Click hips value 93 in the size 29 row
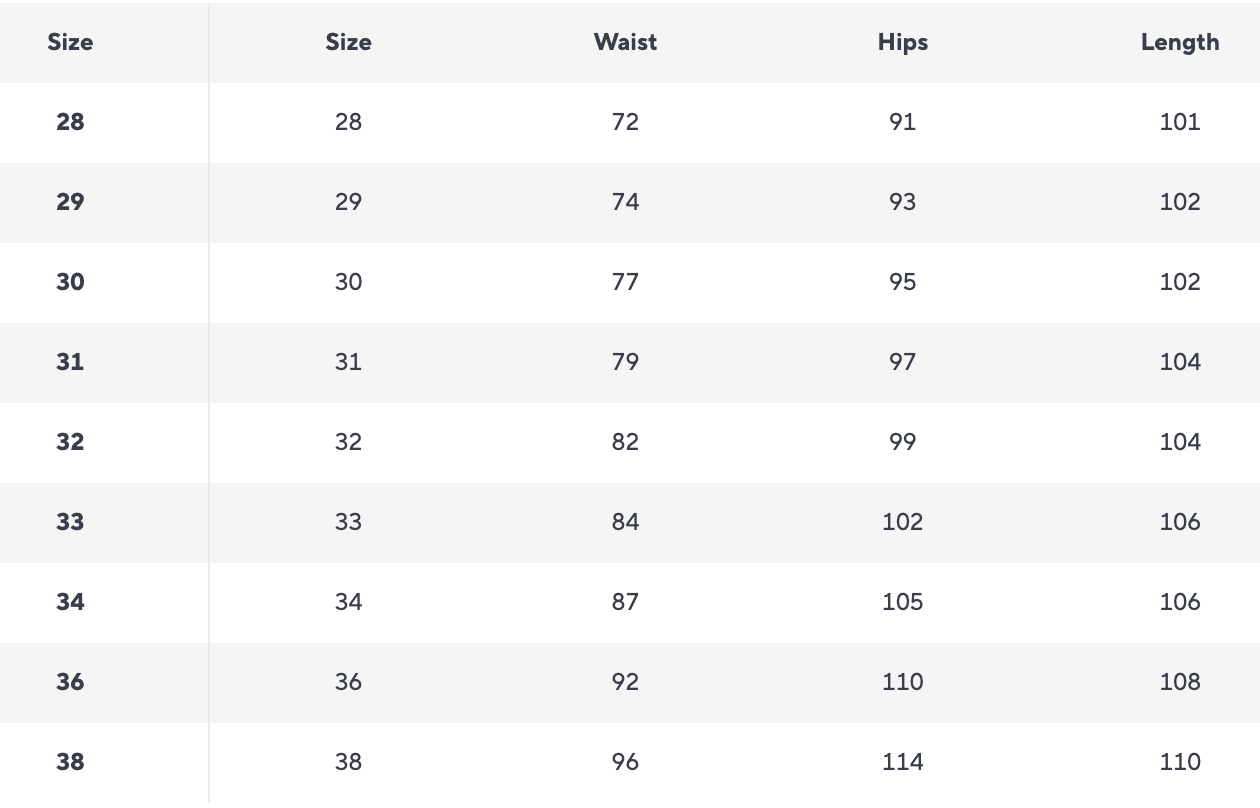The image size is (1260, 808). click(x=902, y=202)
